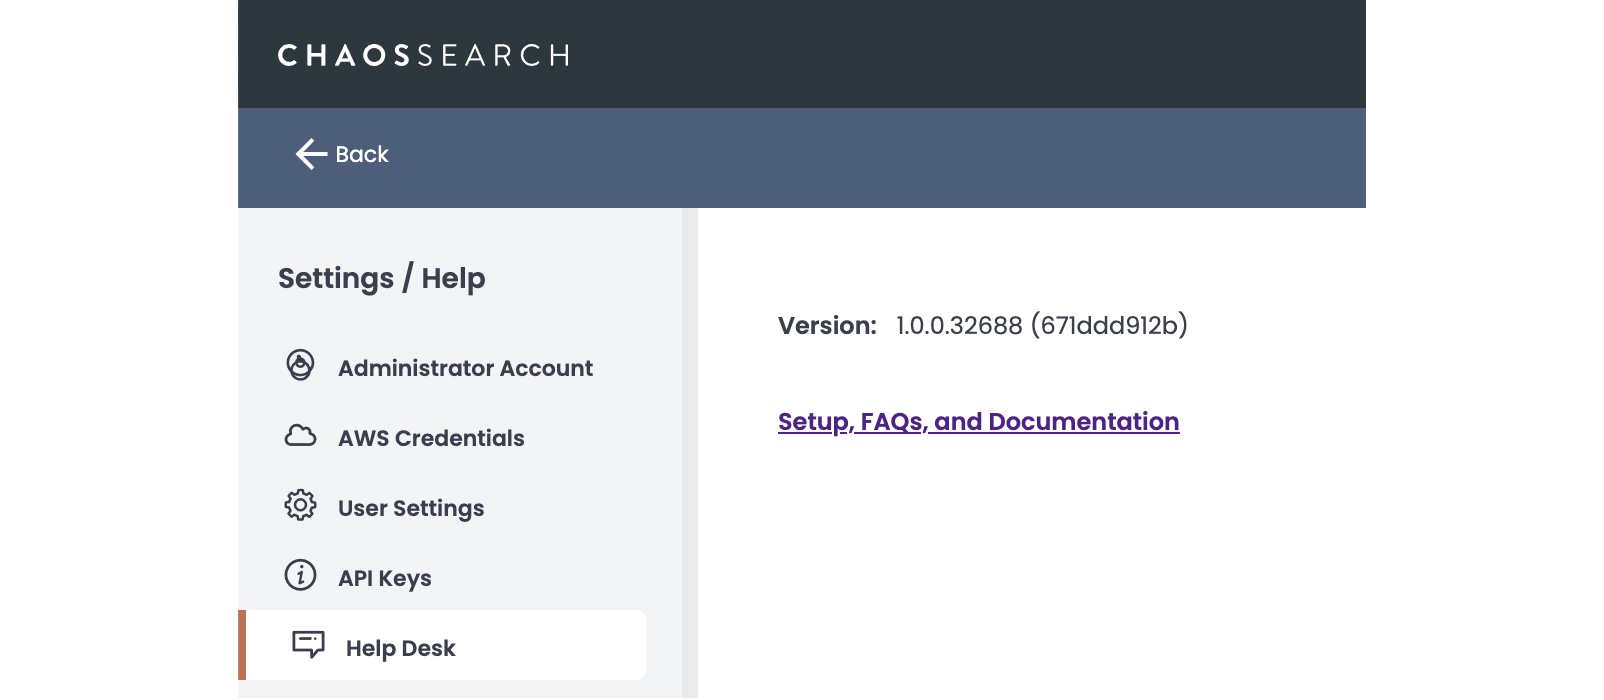Click the Version label

[x=827, y=326]
